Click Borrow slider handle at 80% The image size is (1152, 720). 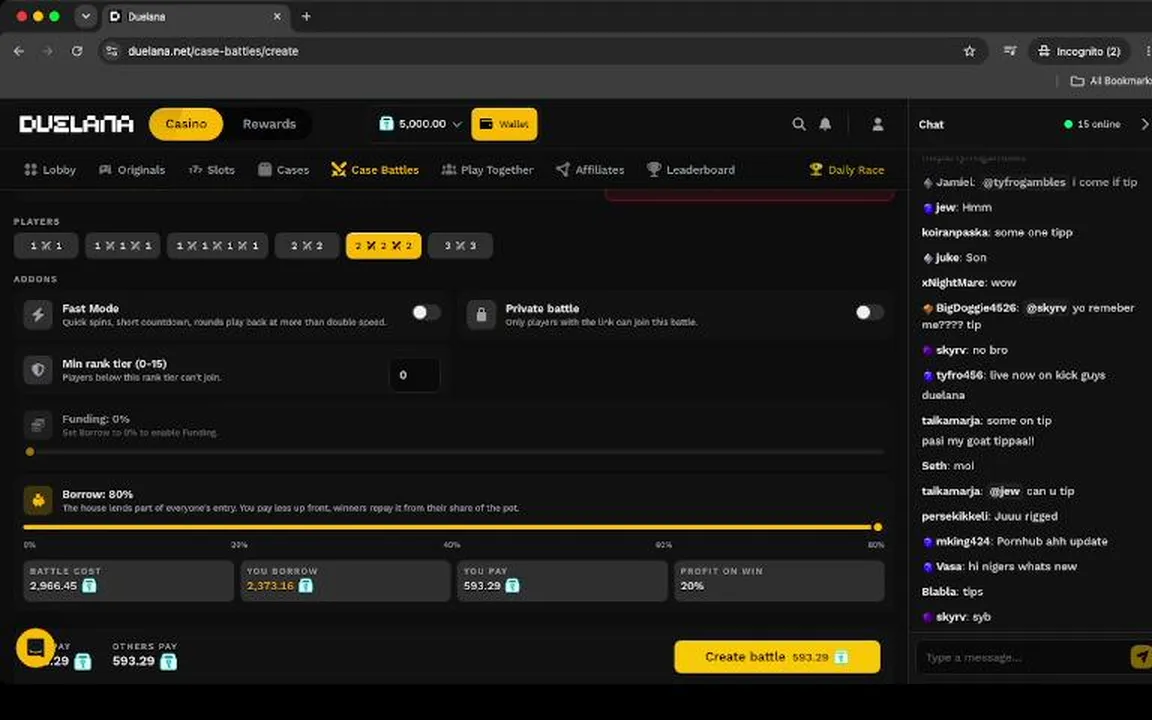(877, 527)
